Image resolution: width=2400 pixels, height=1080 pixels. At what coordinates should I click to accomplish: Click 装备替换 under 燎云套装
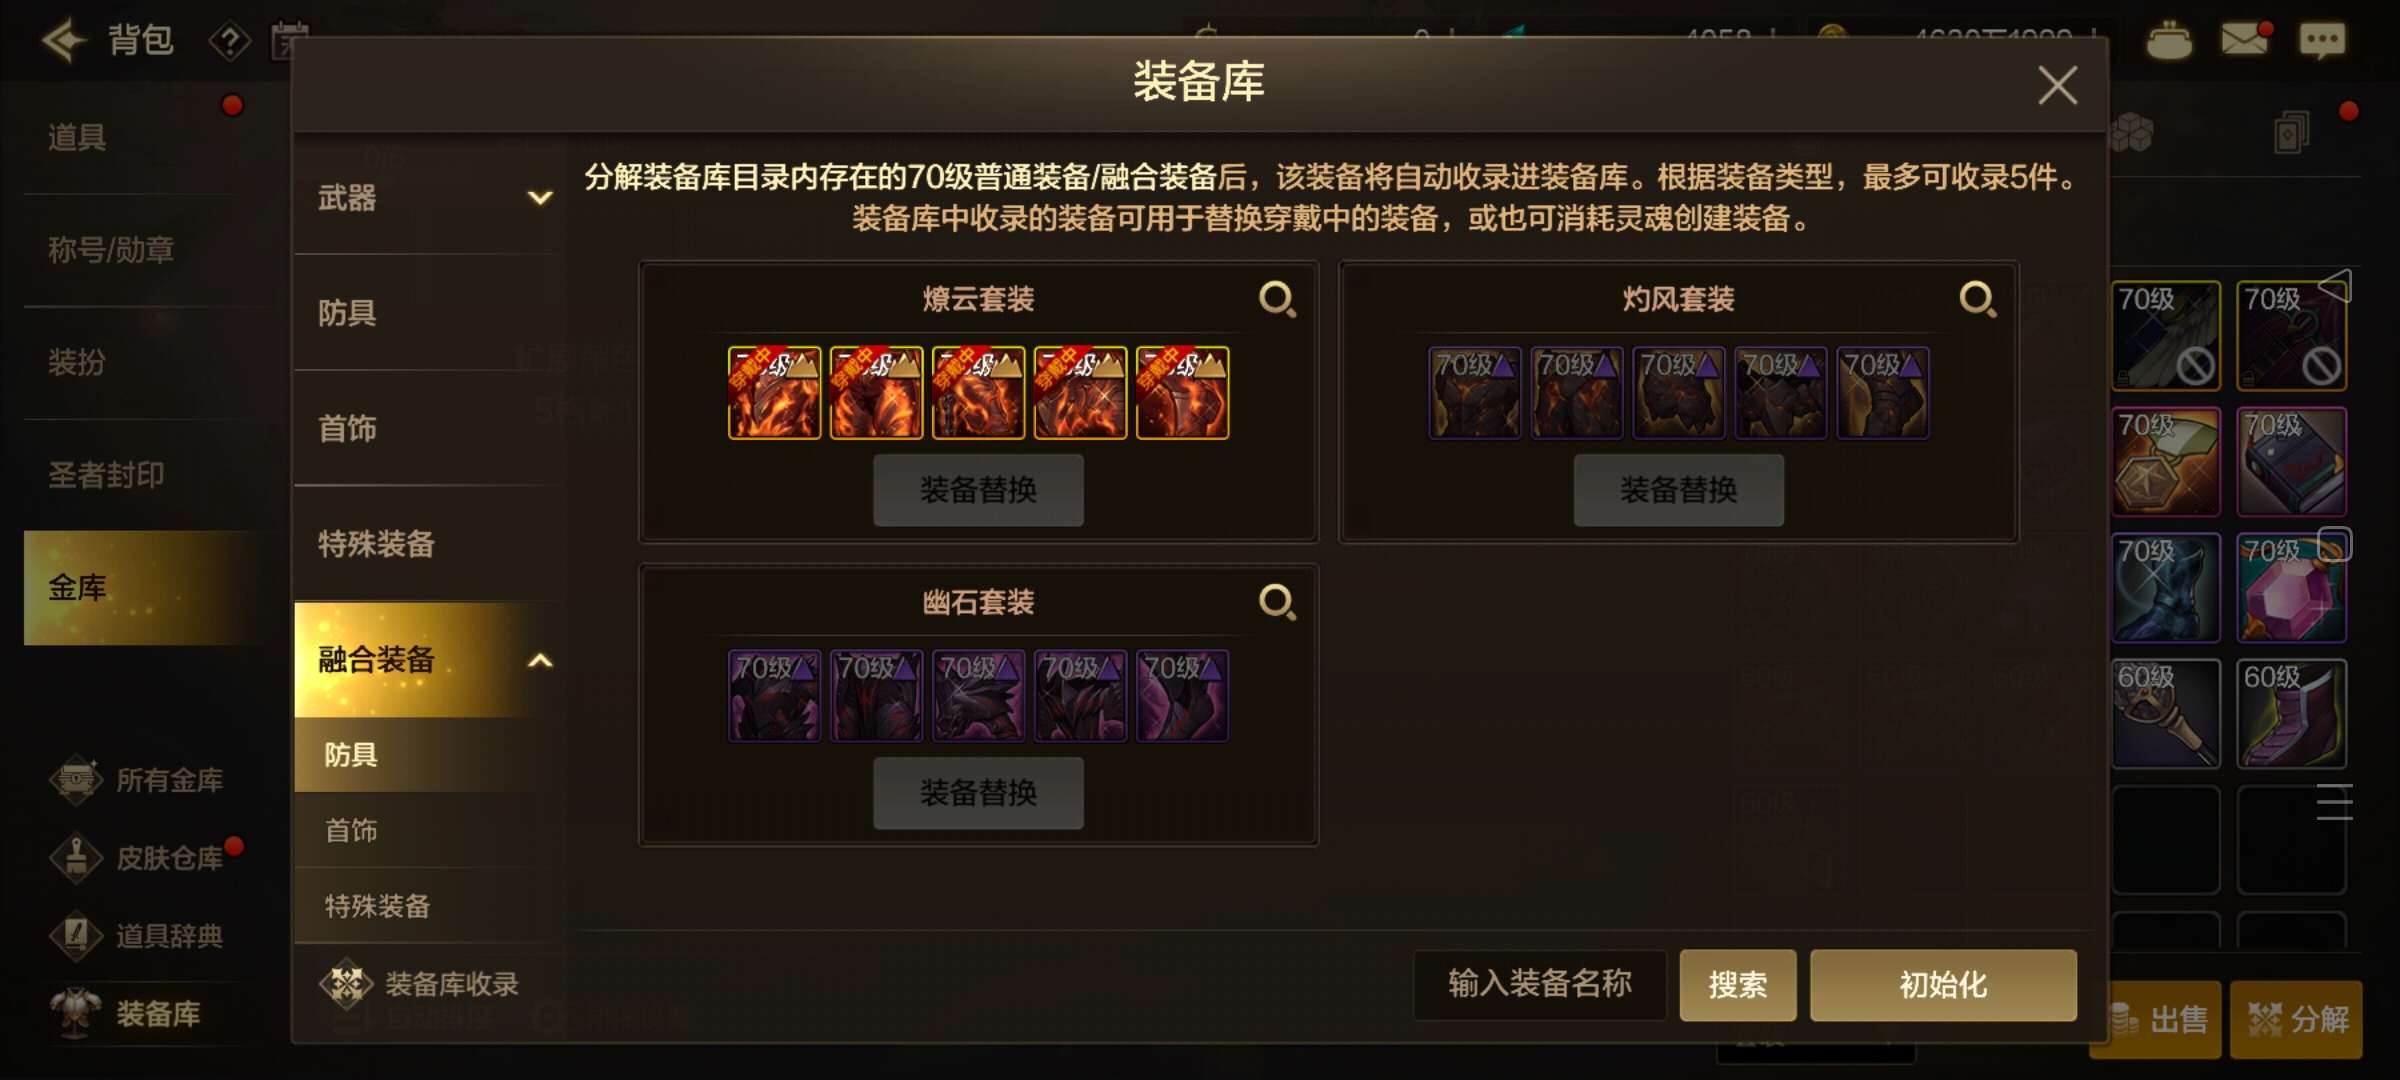(978, 490)
